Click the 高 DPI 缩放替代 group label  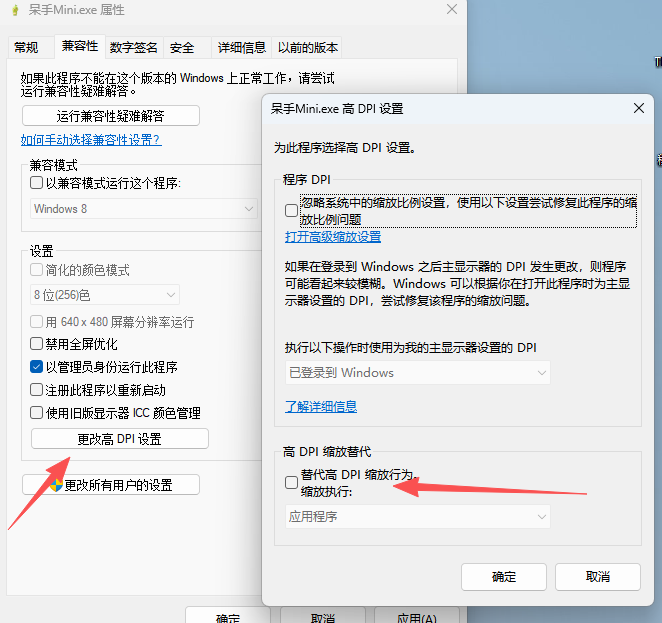coord(327,452)
